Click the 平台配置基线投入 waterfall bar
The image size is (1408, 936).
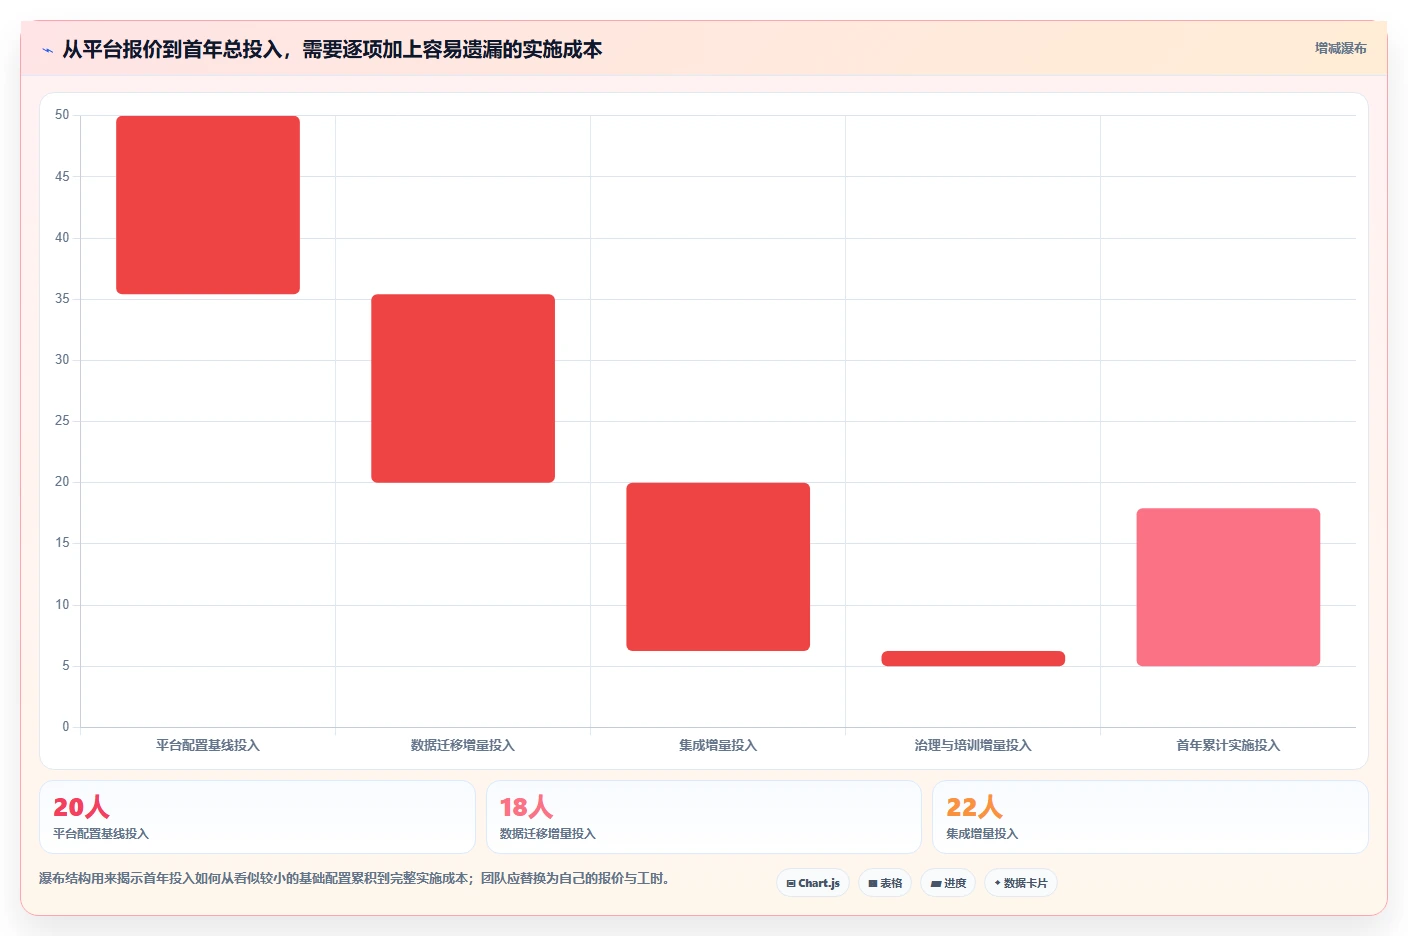pos(208,205)
